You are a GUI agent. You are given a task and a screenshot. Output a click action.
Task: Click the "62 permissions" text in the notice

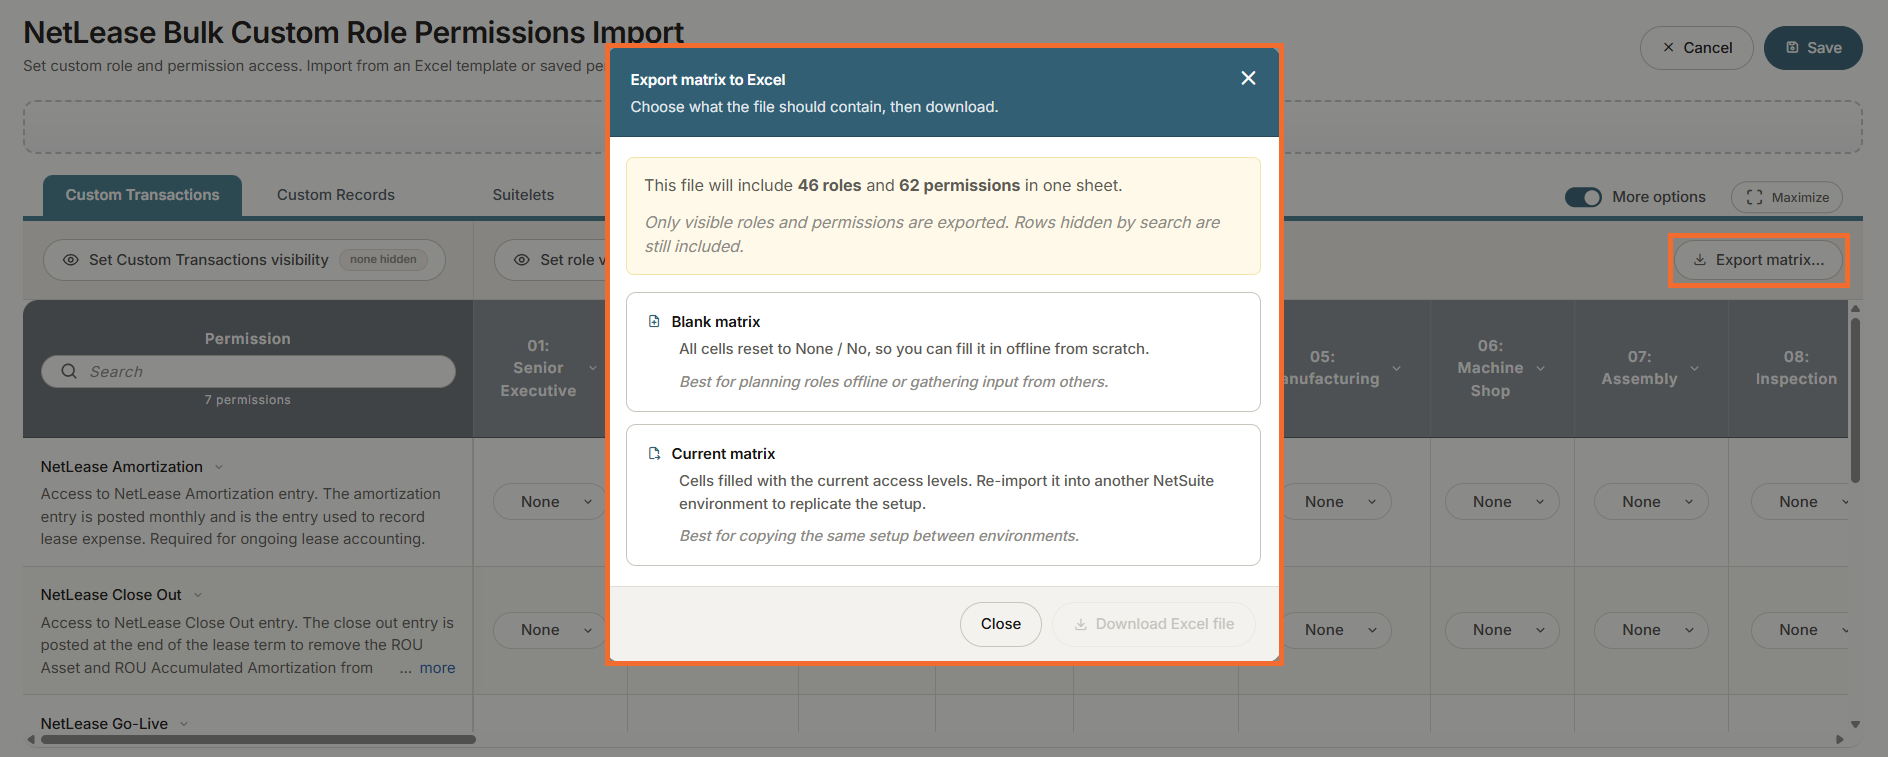point(959,186)
